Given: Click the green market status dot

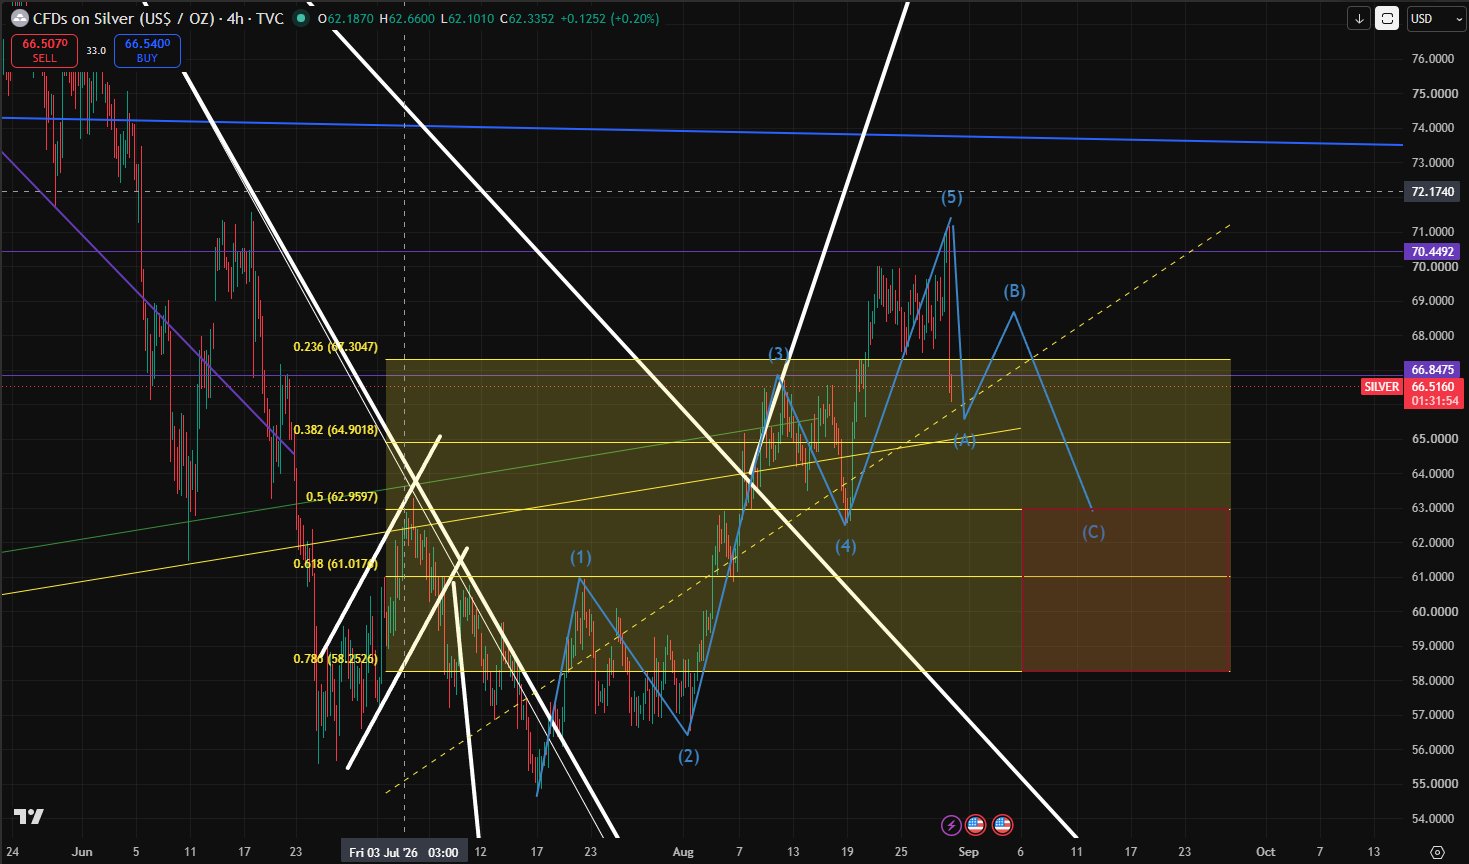Looking at the screenshot, I should click(300, 18).
